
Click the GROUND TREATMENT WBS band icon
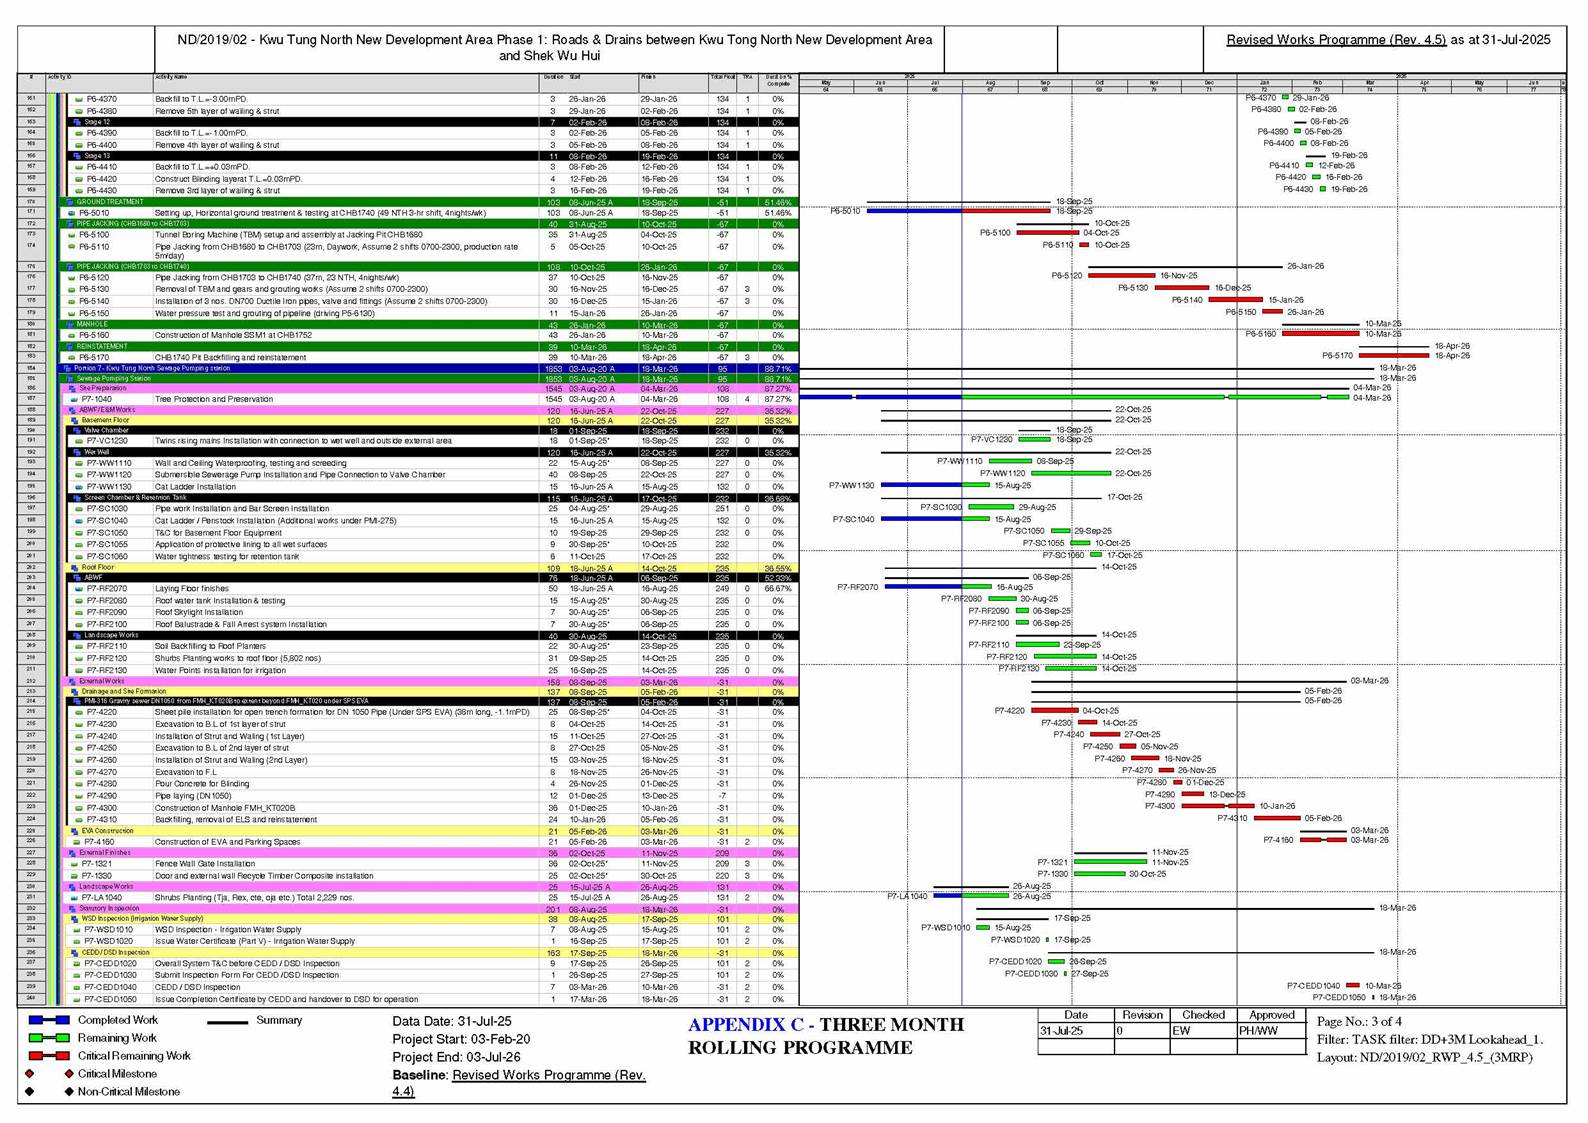click(x=70, y=202)
